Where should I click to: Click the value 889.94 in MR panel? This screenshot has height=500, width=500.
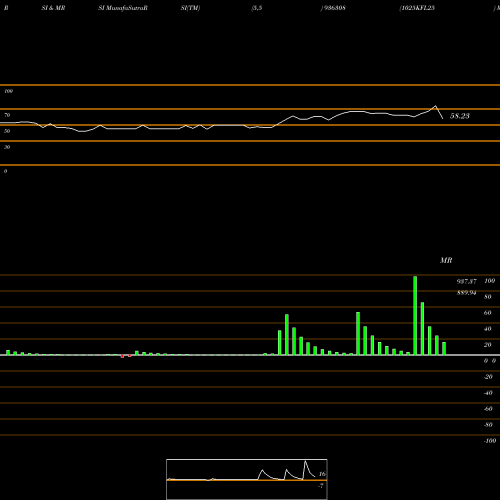(466, 293)
